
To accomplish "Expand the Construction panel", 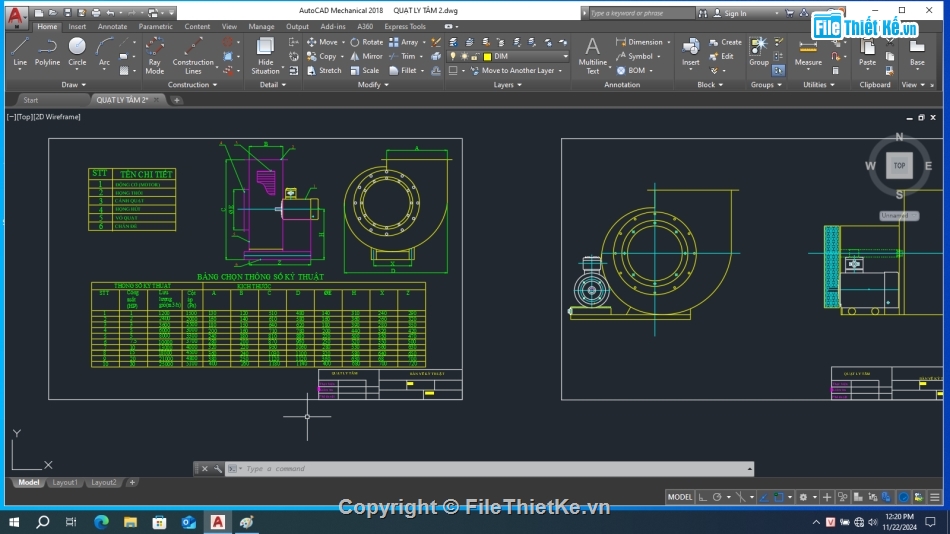I will coord(192,85).
